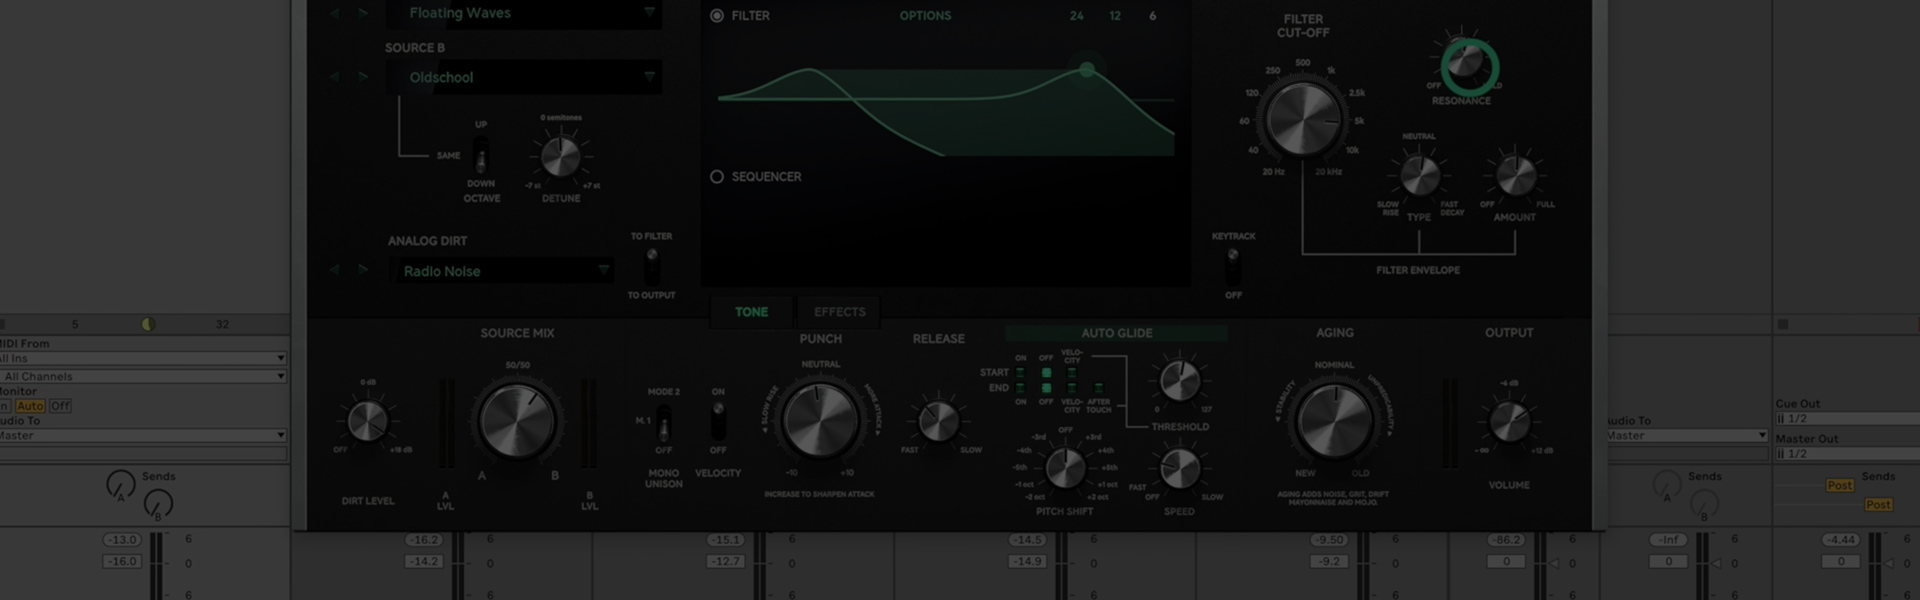
Task: Click the previous preset arrow for Source B
Action: coord(335,77)
